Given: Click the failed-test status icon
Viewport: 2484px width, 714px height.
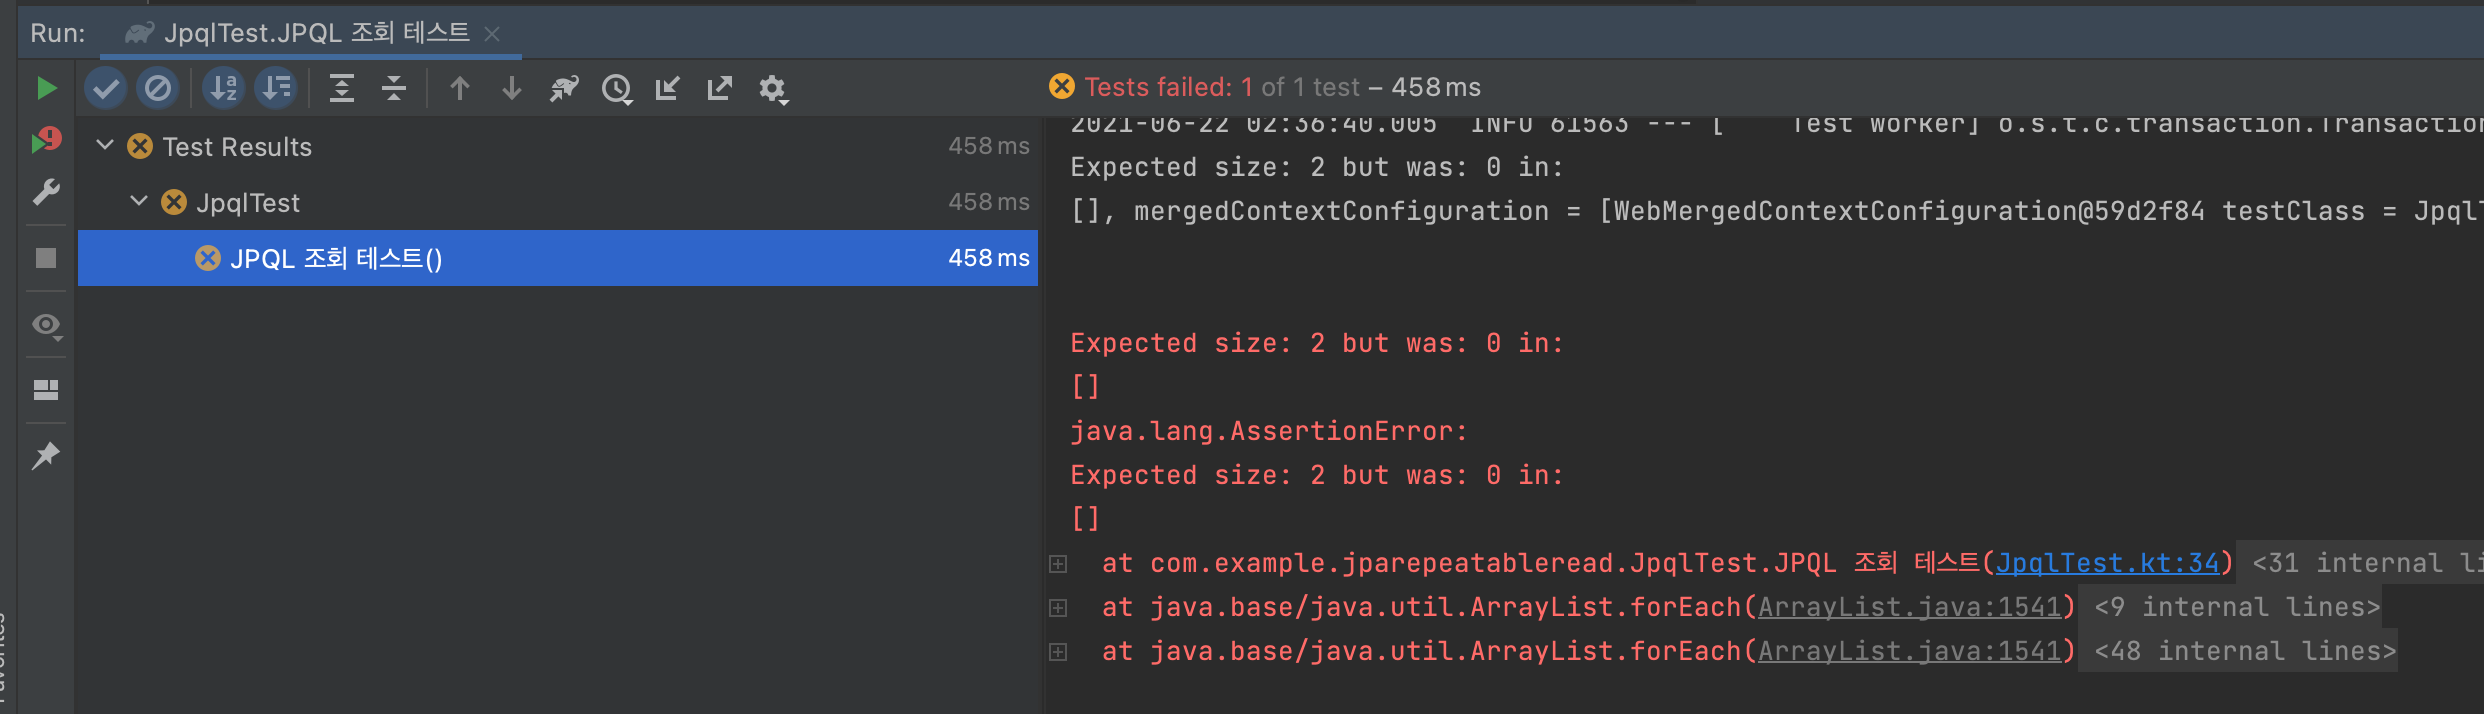Looking at the screenshot, I should tap(1062, 87).
